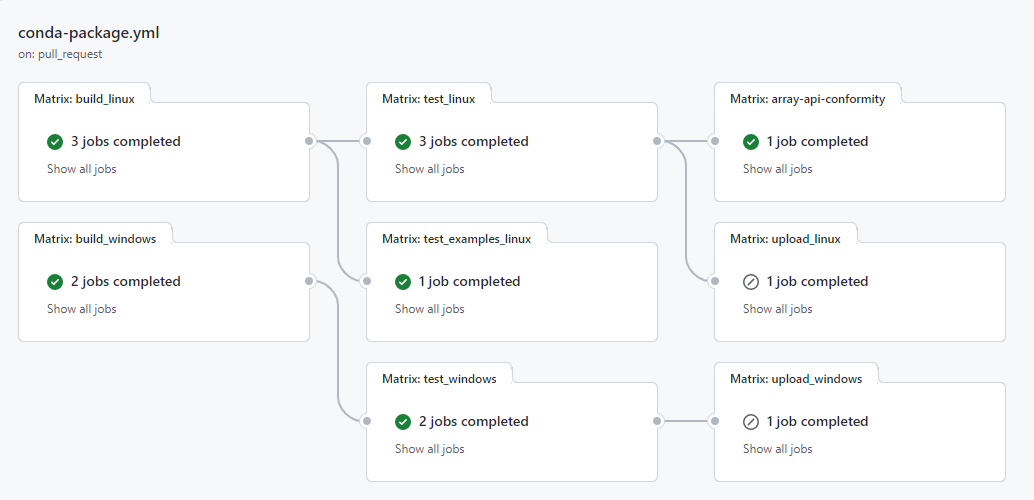
Task: Click 2 jobs completed text in test_windows
Action: [473, 422]
